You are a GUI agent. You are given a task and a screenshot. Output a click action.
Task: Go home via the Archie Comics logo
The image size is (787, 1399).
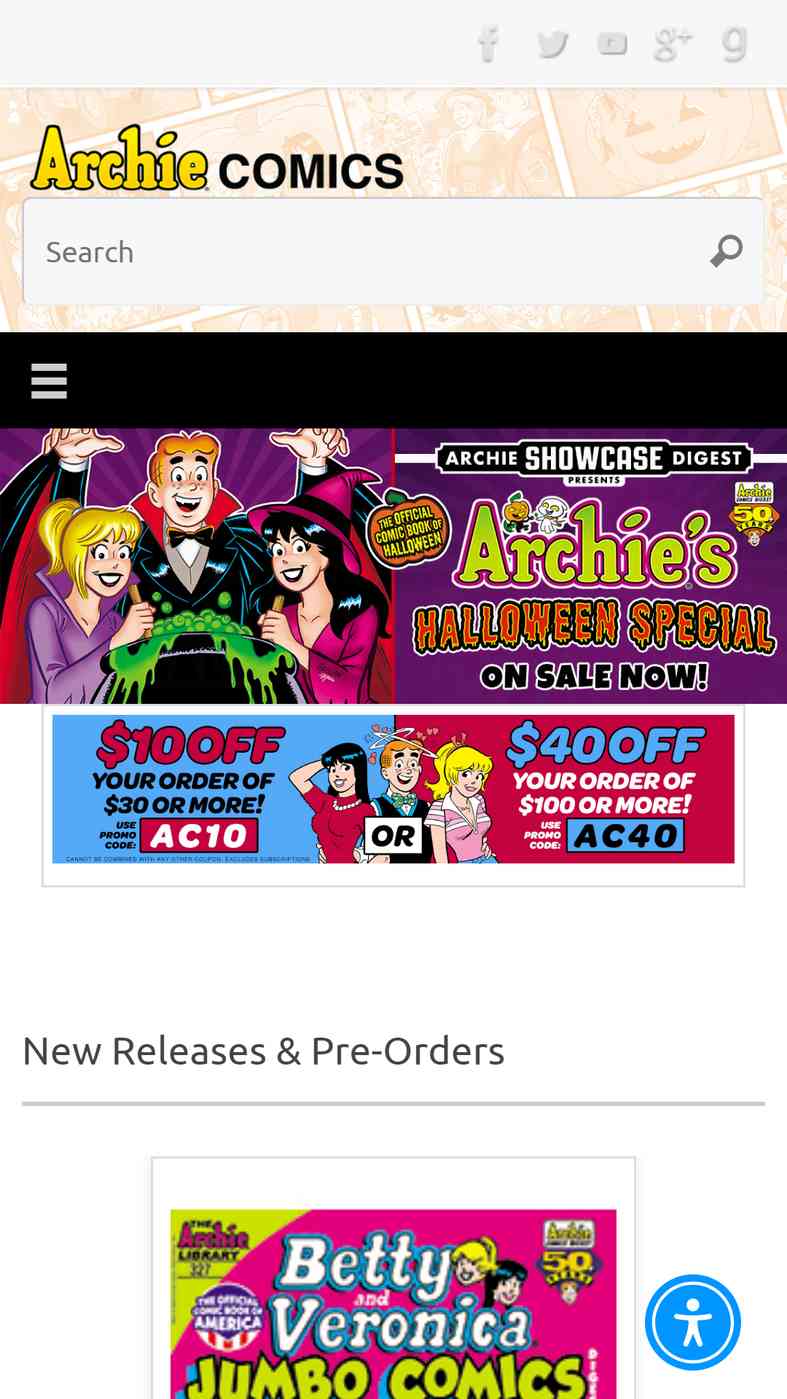click(217, 158)
